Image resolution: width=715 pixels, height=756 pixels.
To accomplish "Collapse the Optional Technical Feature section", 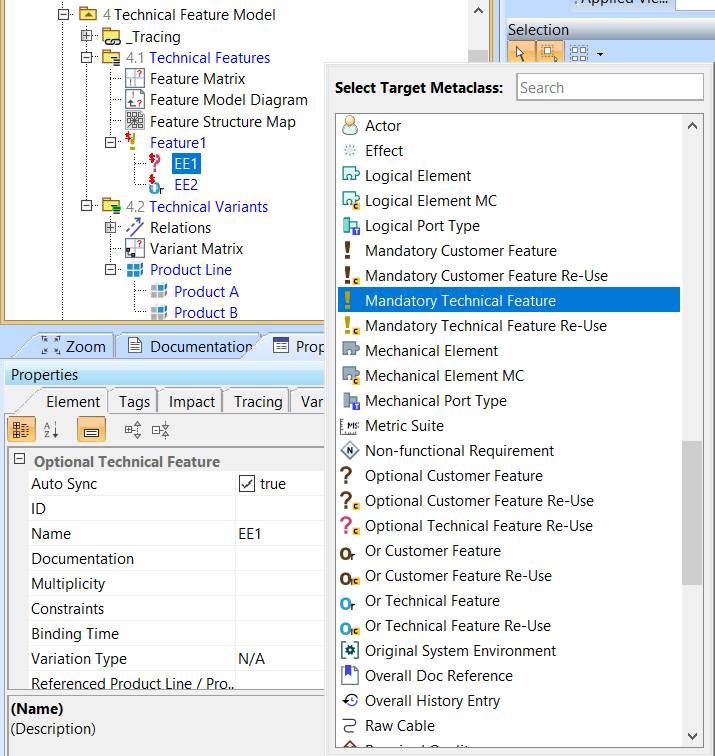I will pos(19,461).
